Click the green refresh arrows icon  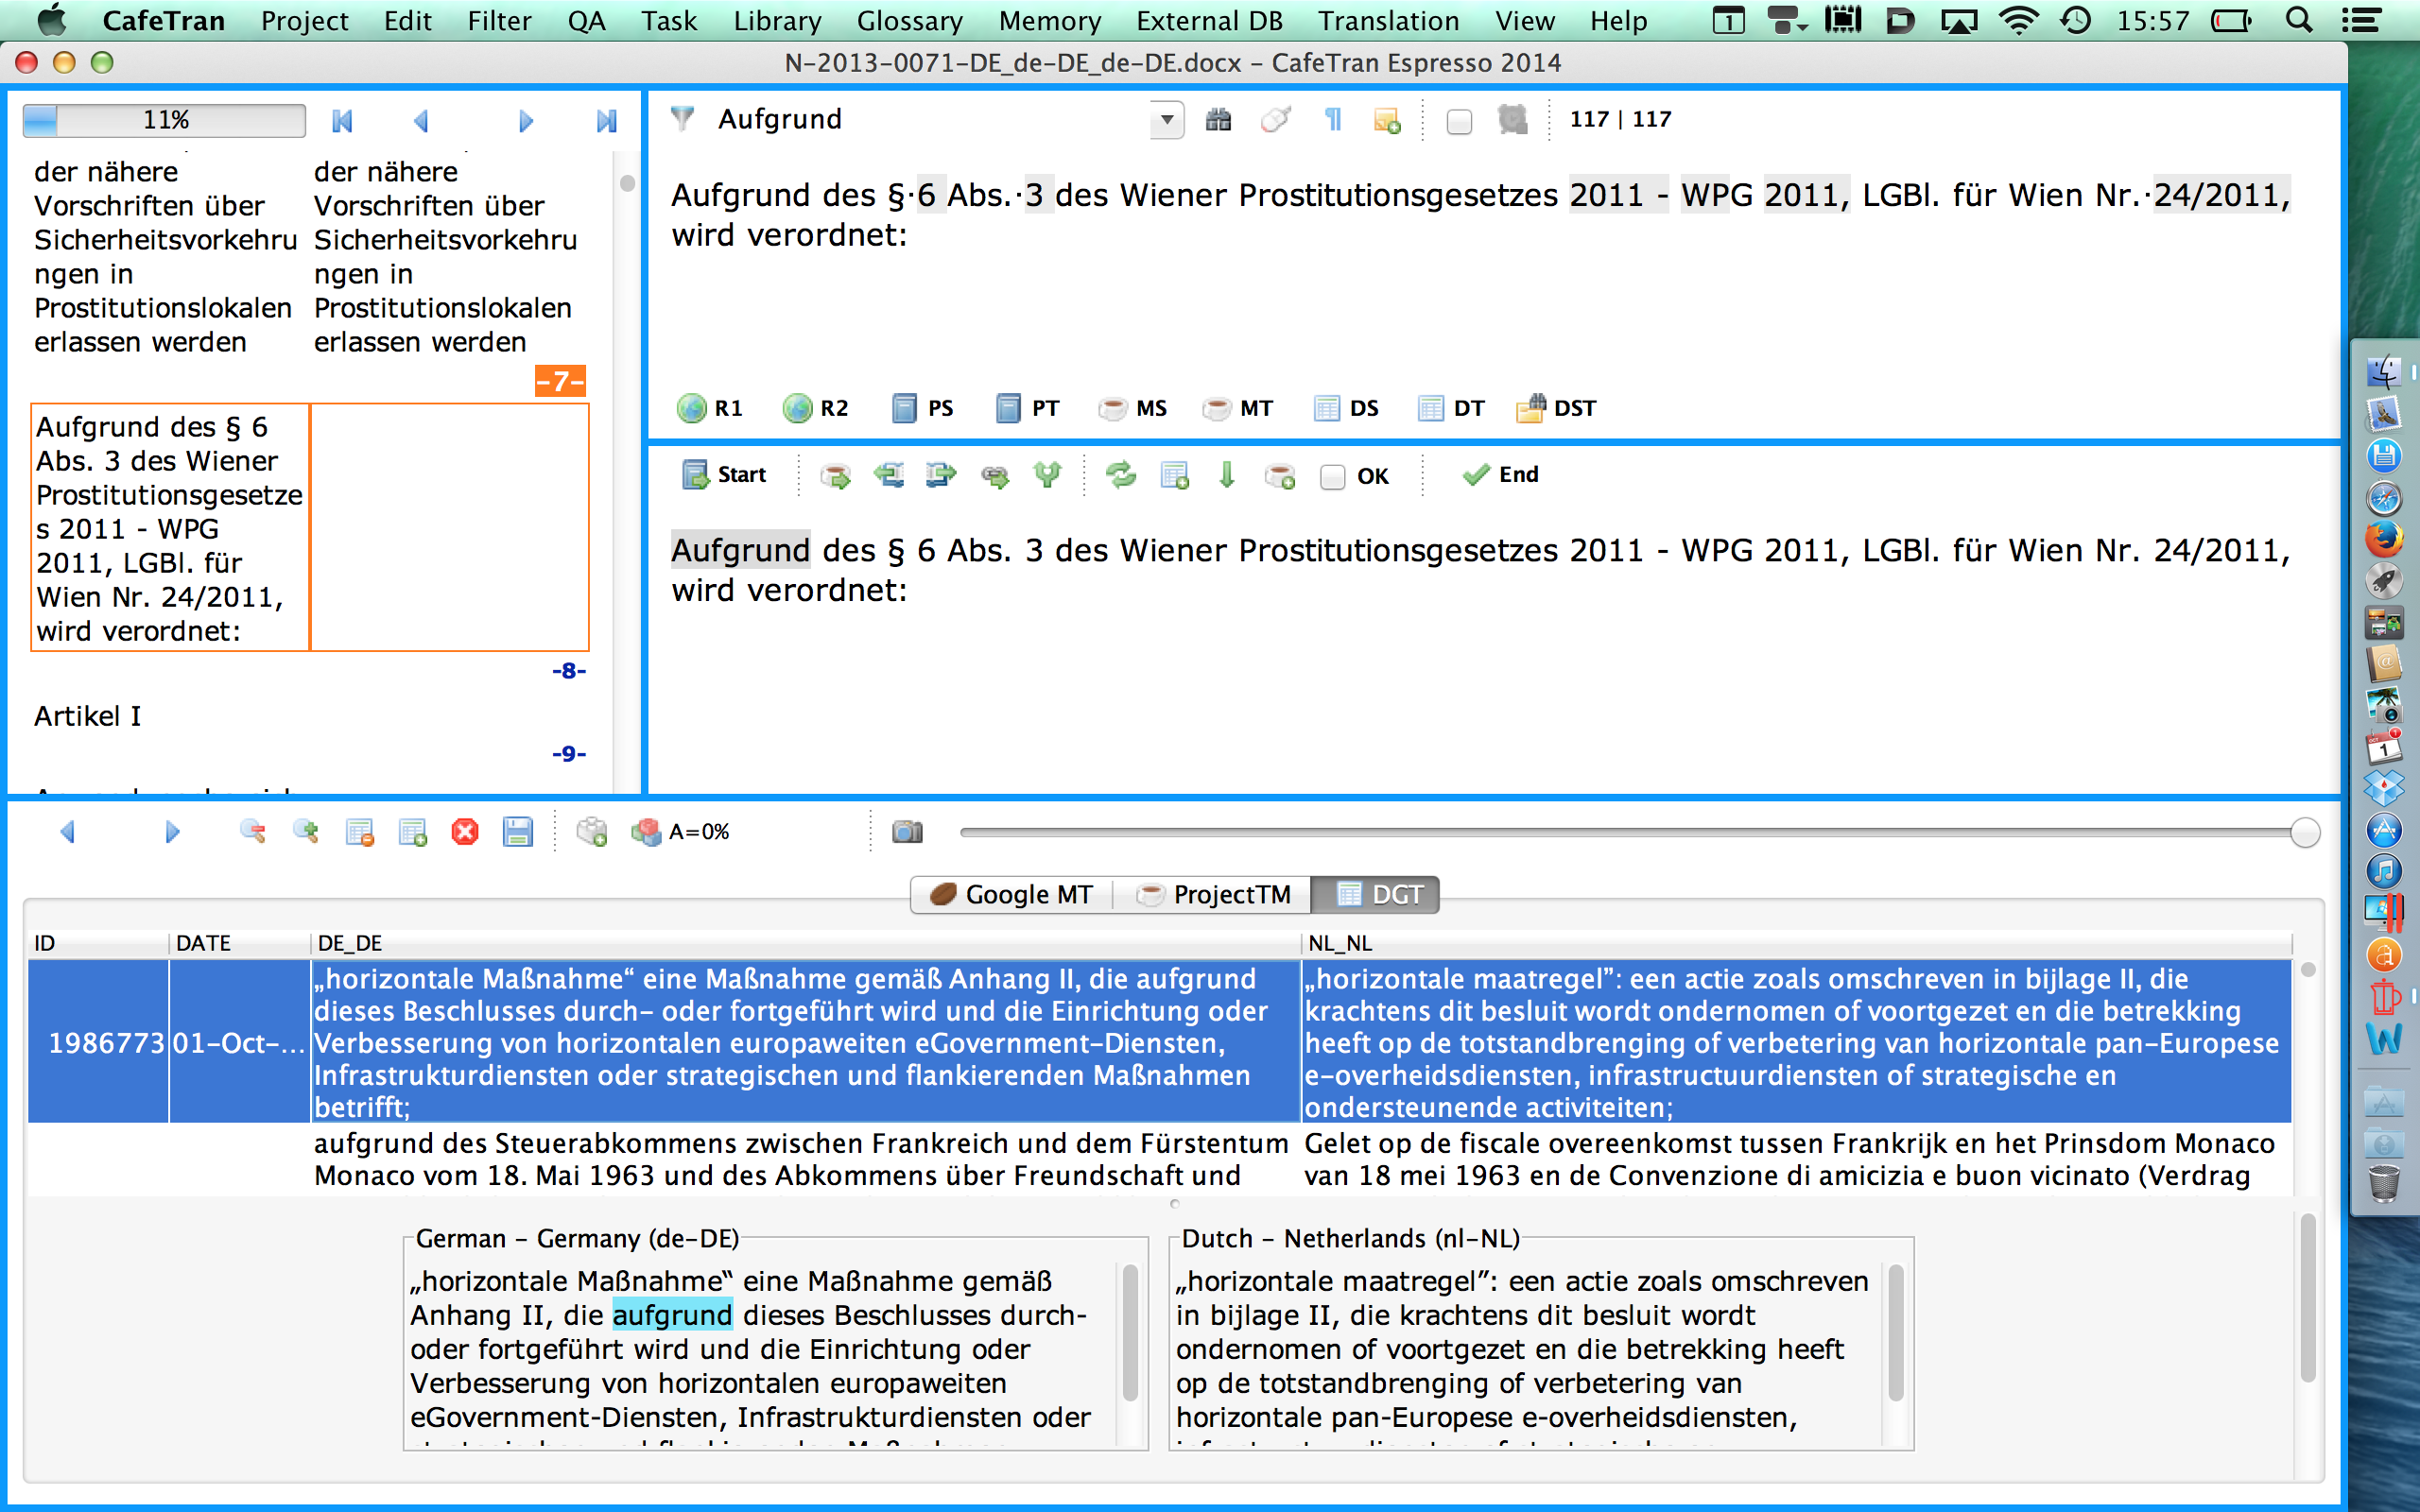(x=1120, y=475)
